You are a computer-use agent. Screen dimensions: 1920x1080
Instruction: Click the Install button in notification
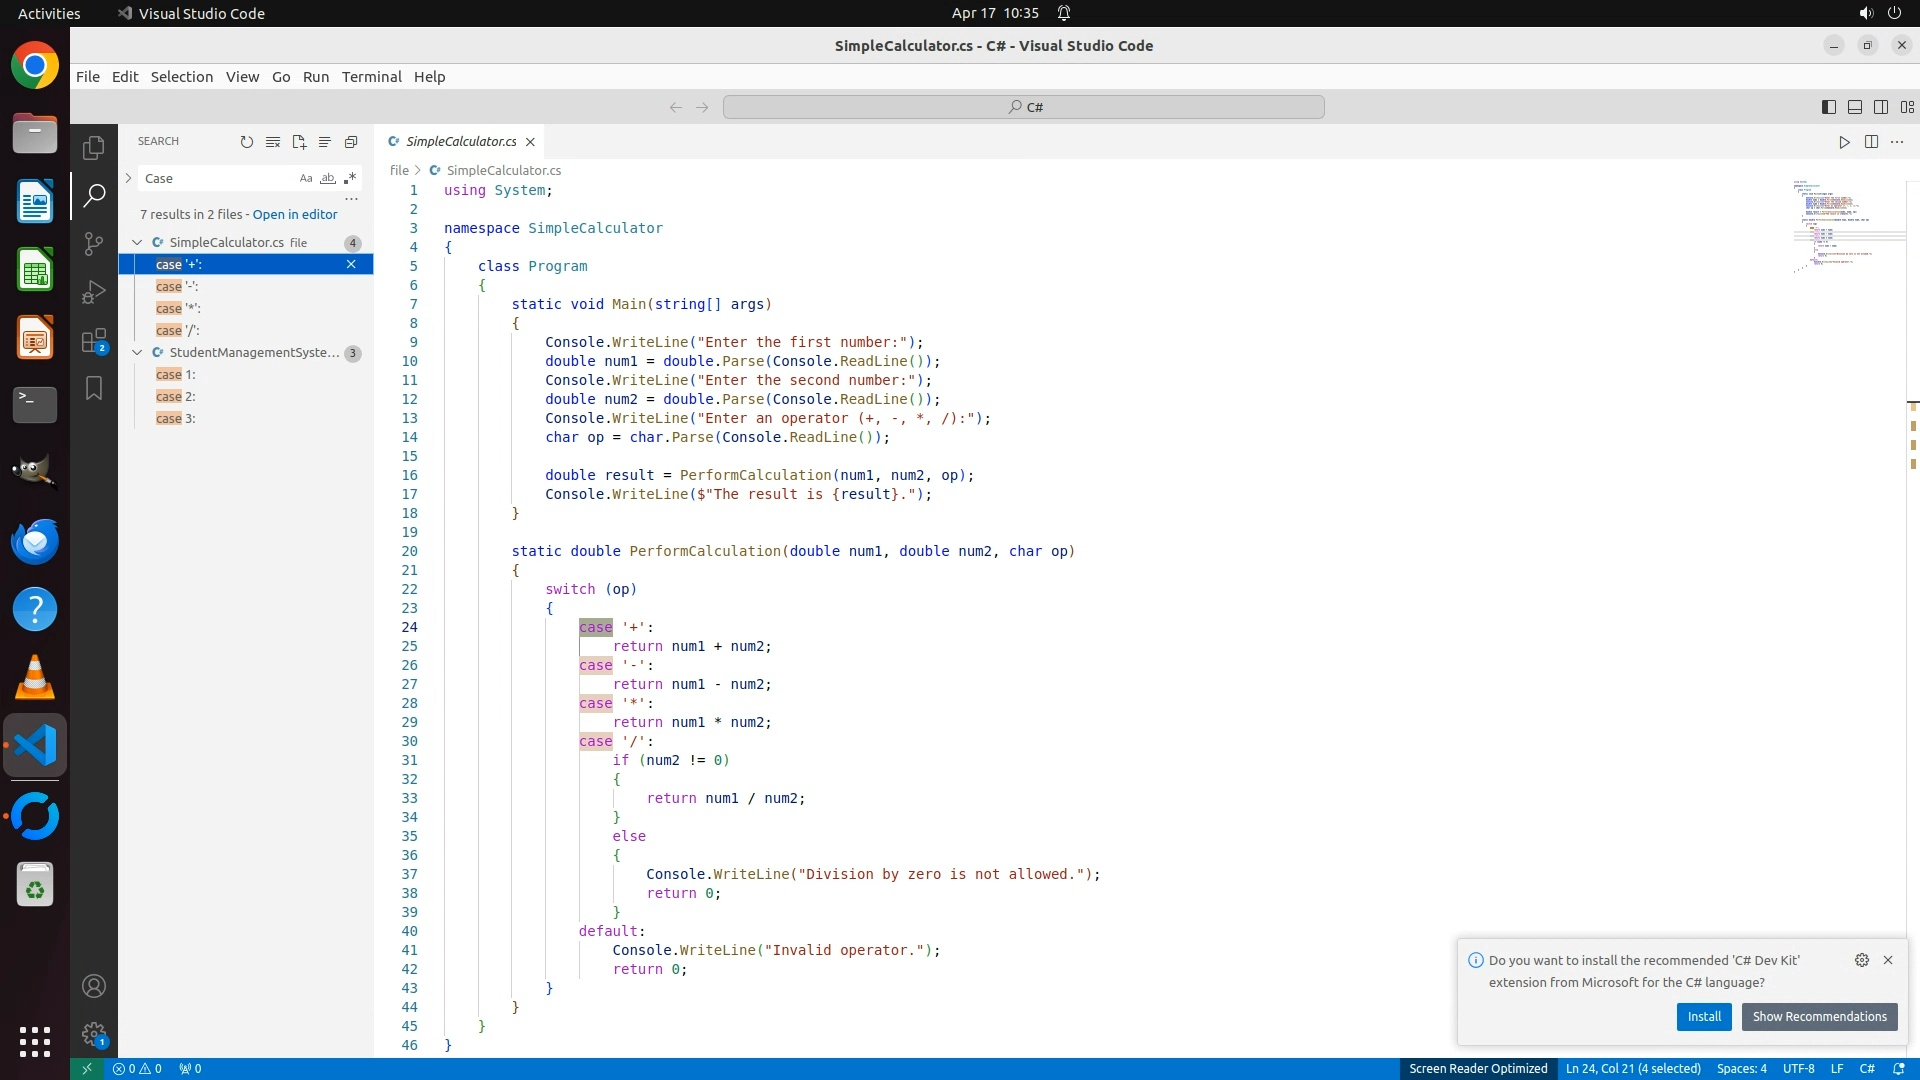(1703, 1016)
